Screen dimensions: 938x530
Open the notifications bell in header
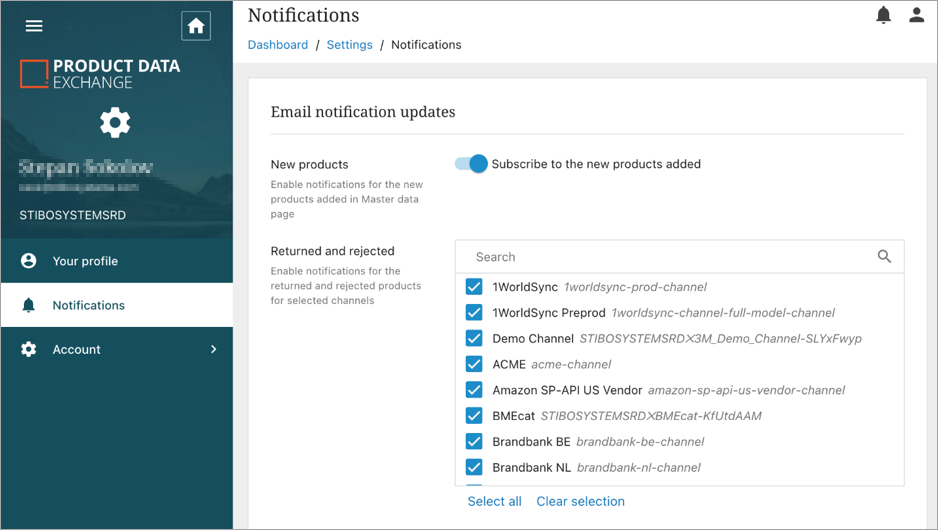pos(883,15)
